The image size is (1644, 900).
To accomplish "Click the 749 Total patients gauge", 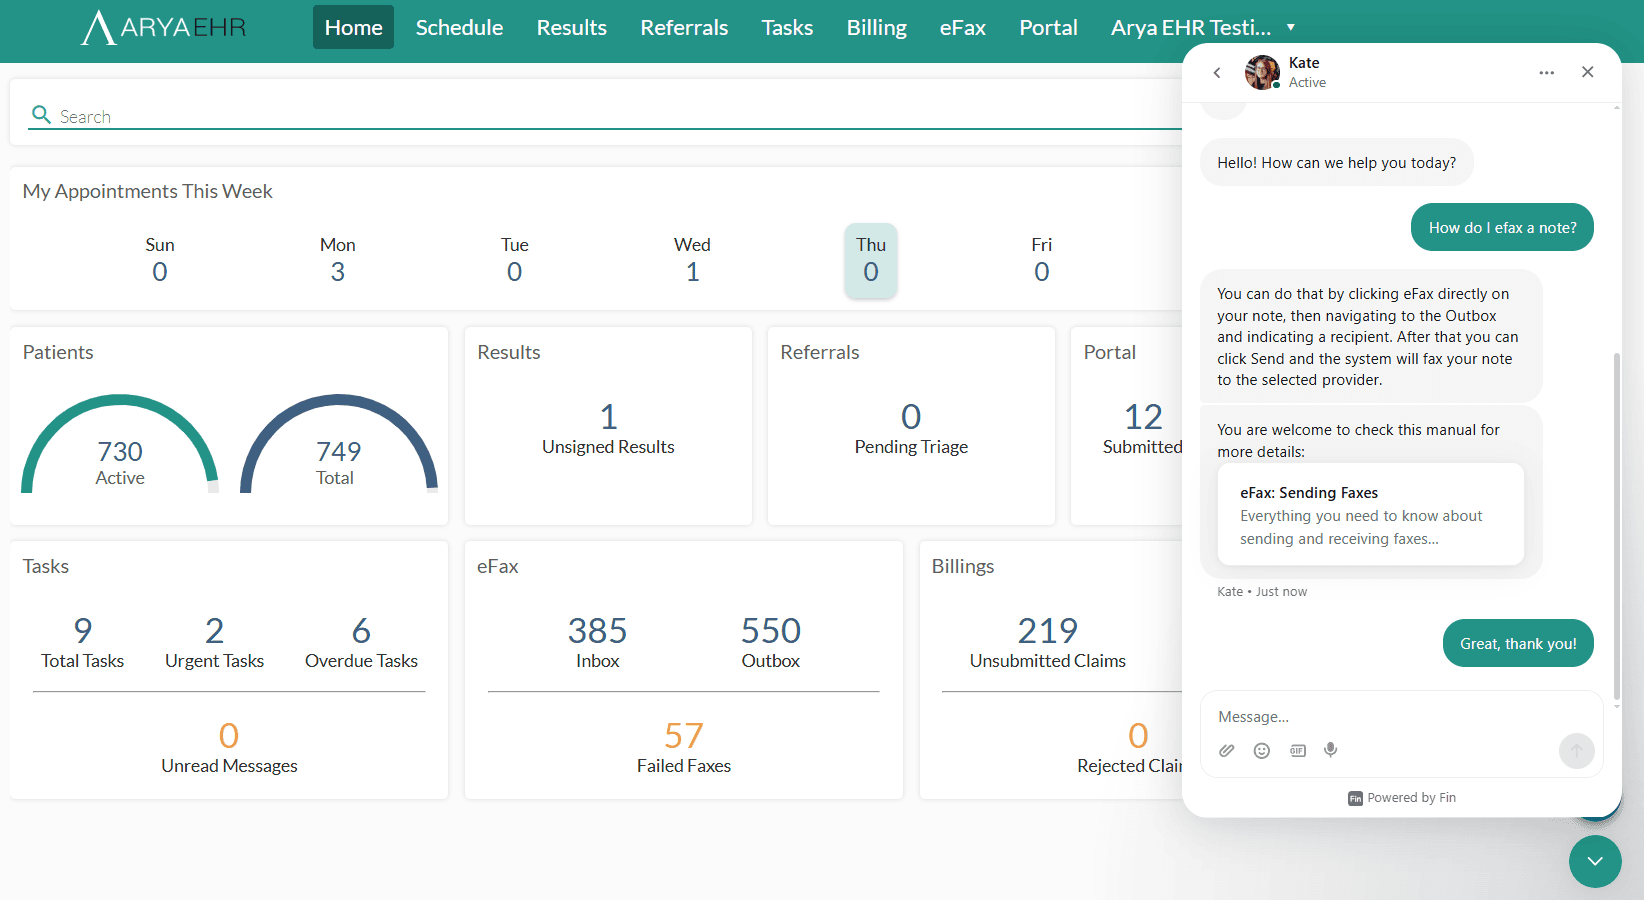I will click(x=339, y=444).
